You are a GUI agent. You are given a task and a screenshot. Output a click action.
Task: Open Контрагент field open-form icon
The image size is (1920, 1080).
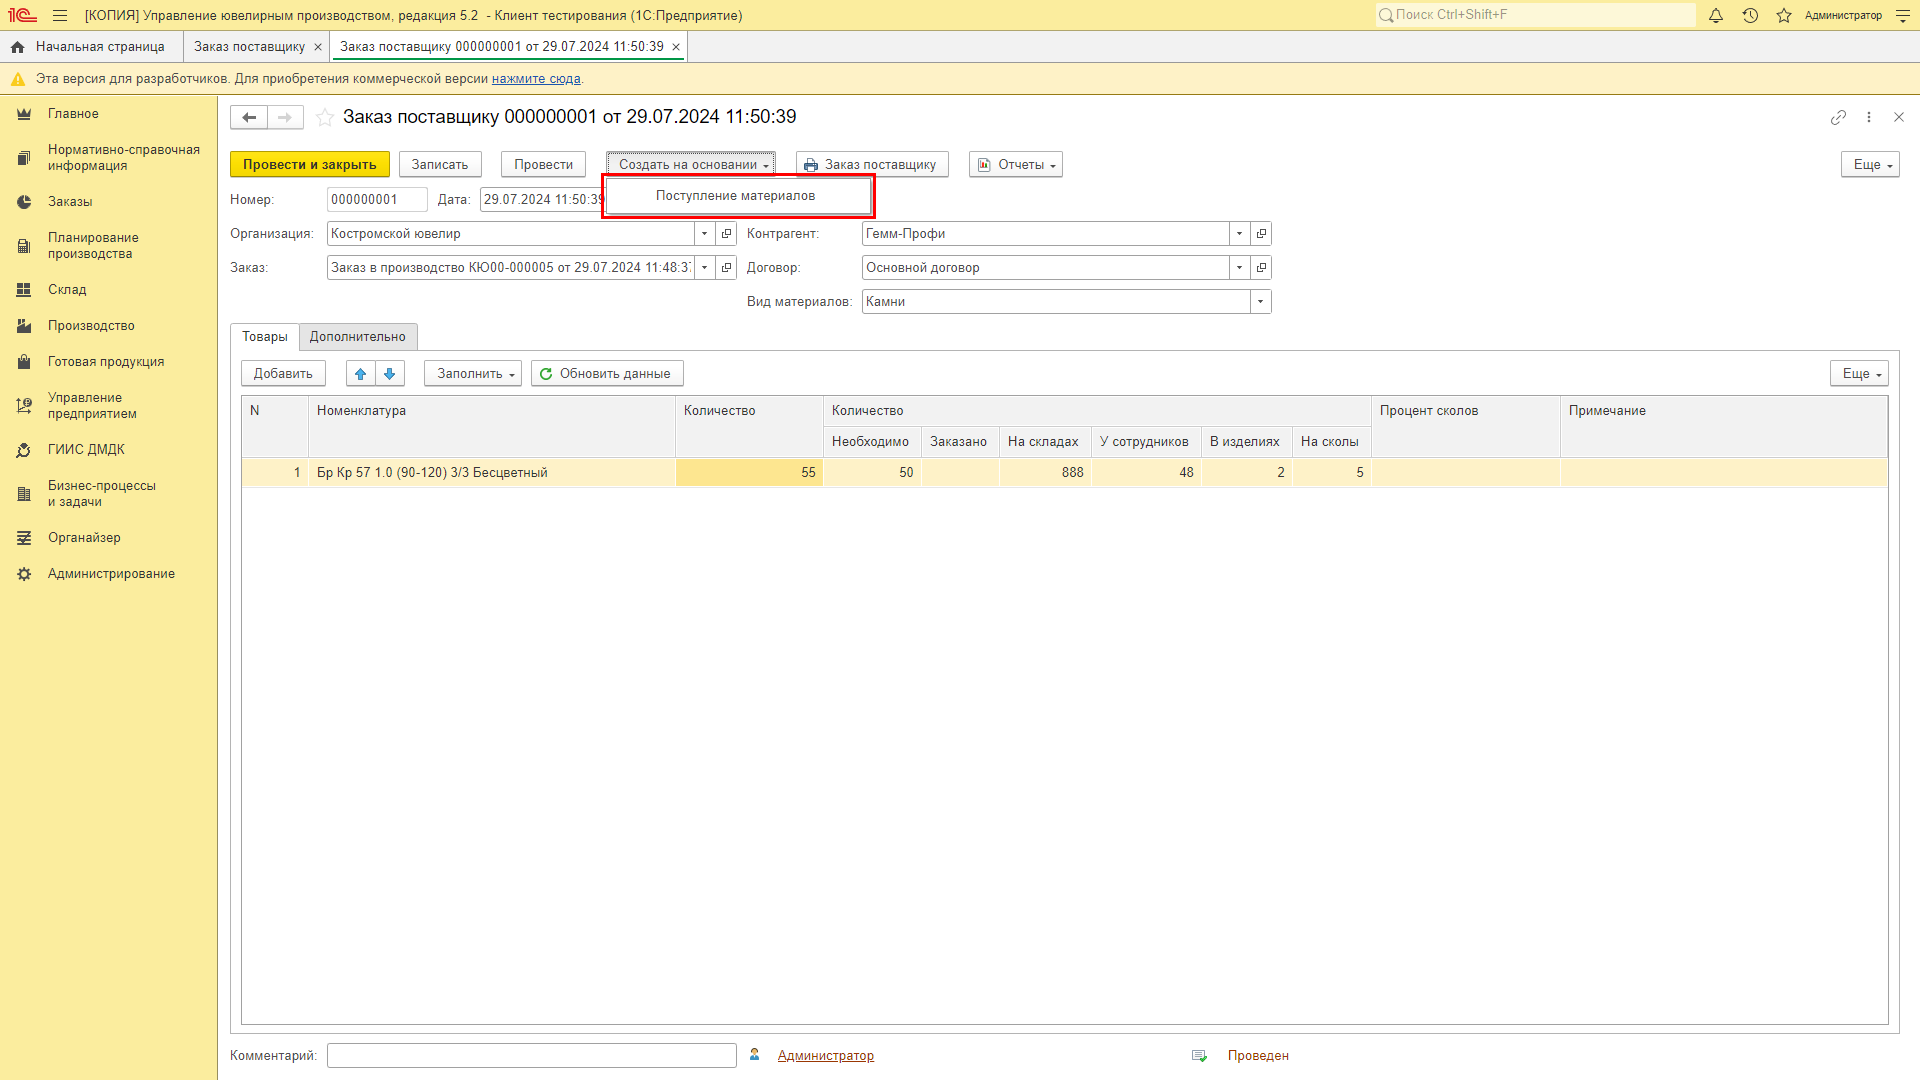coord(1261,233)
